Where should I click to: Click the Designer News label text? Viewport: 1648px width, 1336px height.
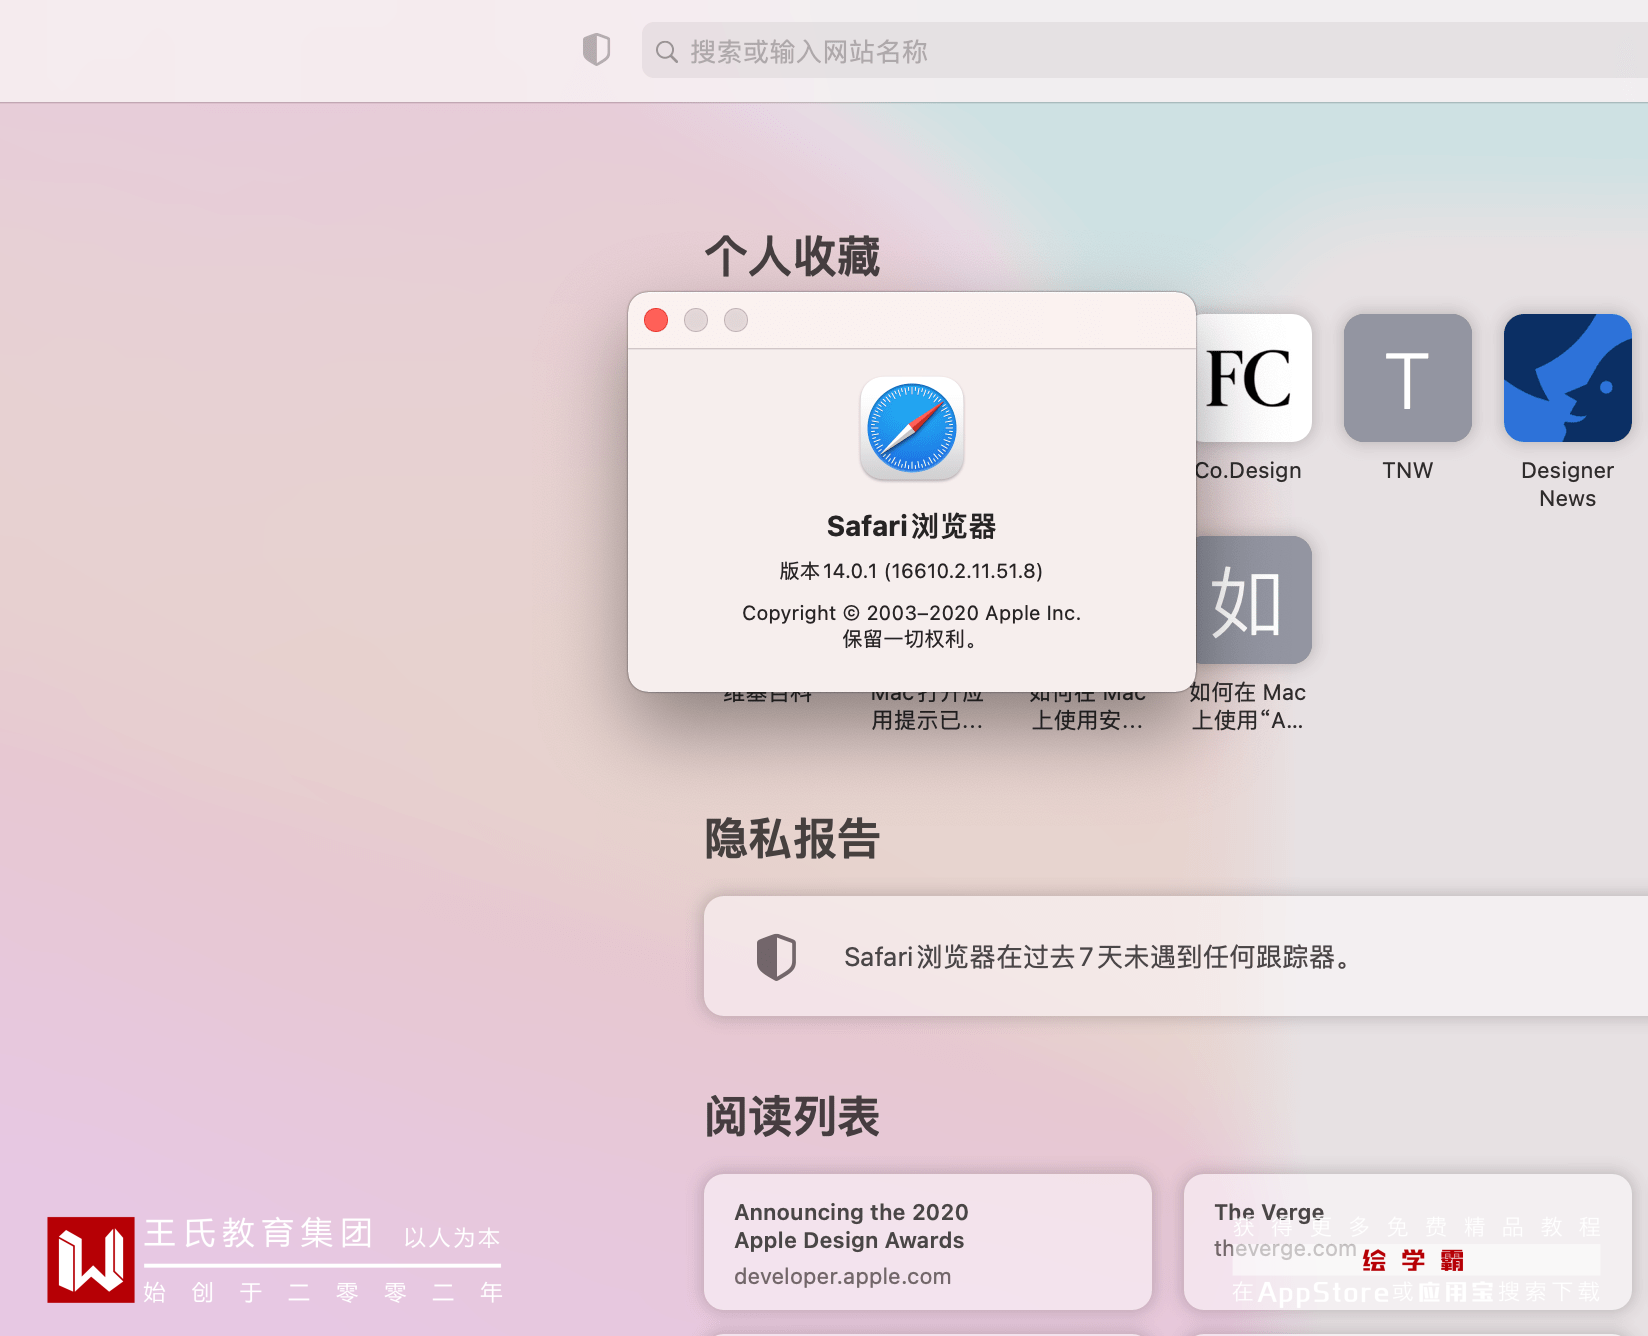point(1568,484)
